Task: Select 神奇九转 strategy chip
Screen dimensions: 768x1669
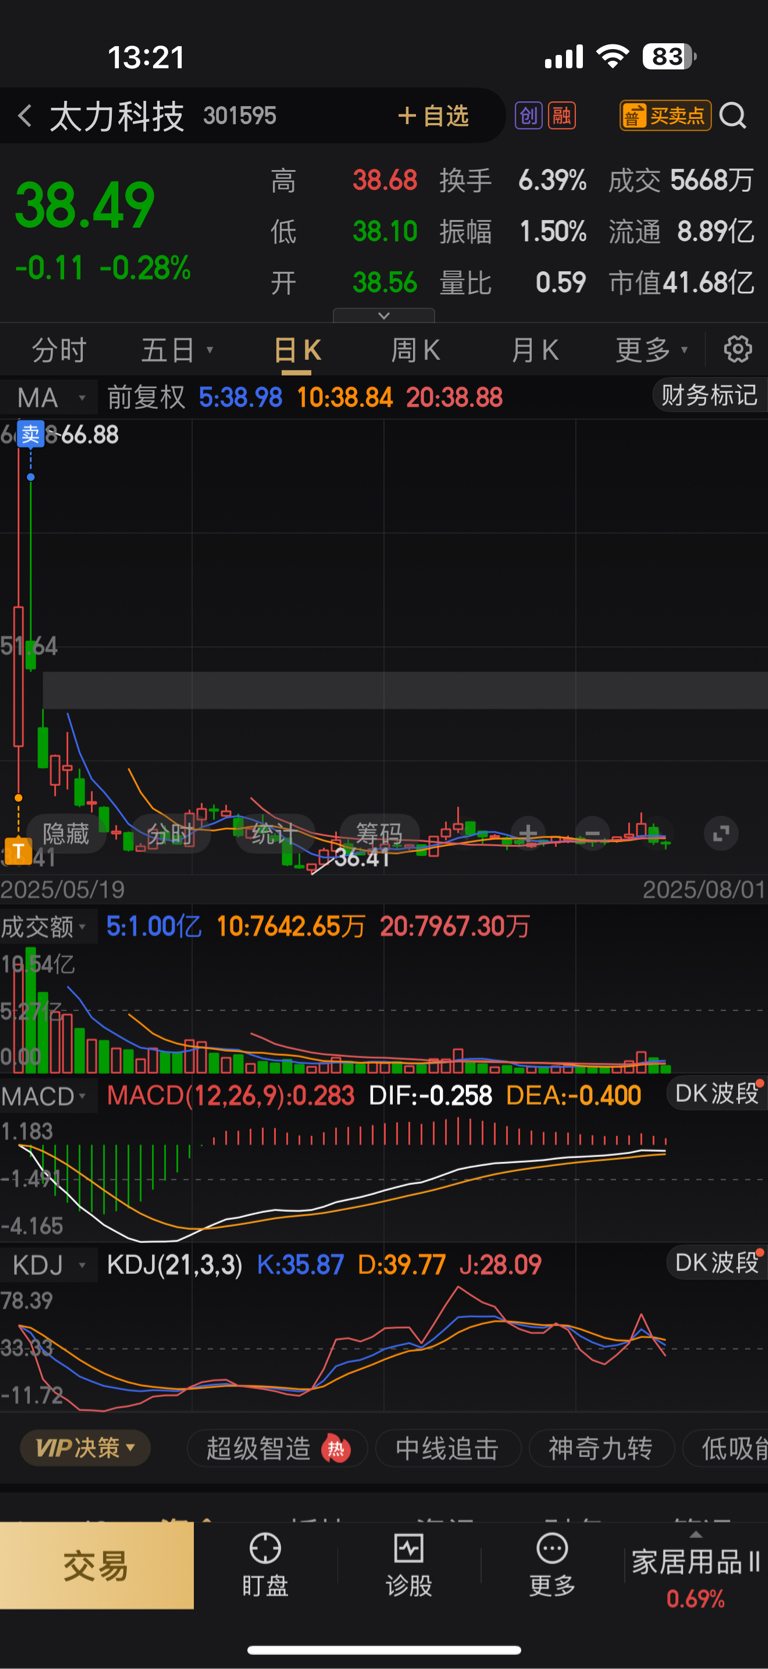Action: (x=600, y=1448)
